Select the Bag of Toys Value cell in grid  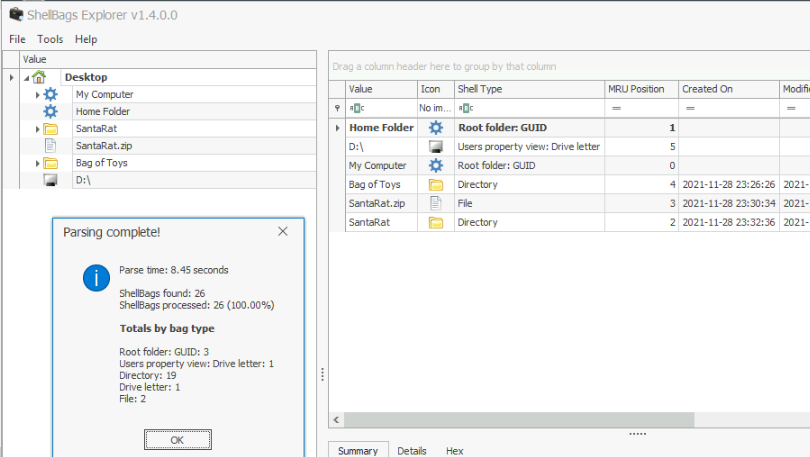pyautogui.click(x=381, y=184)
